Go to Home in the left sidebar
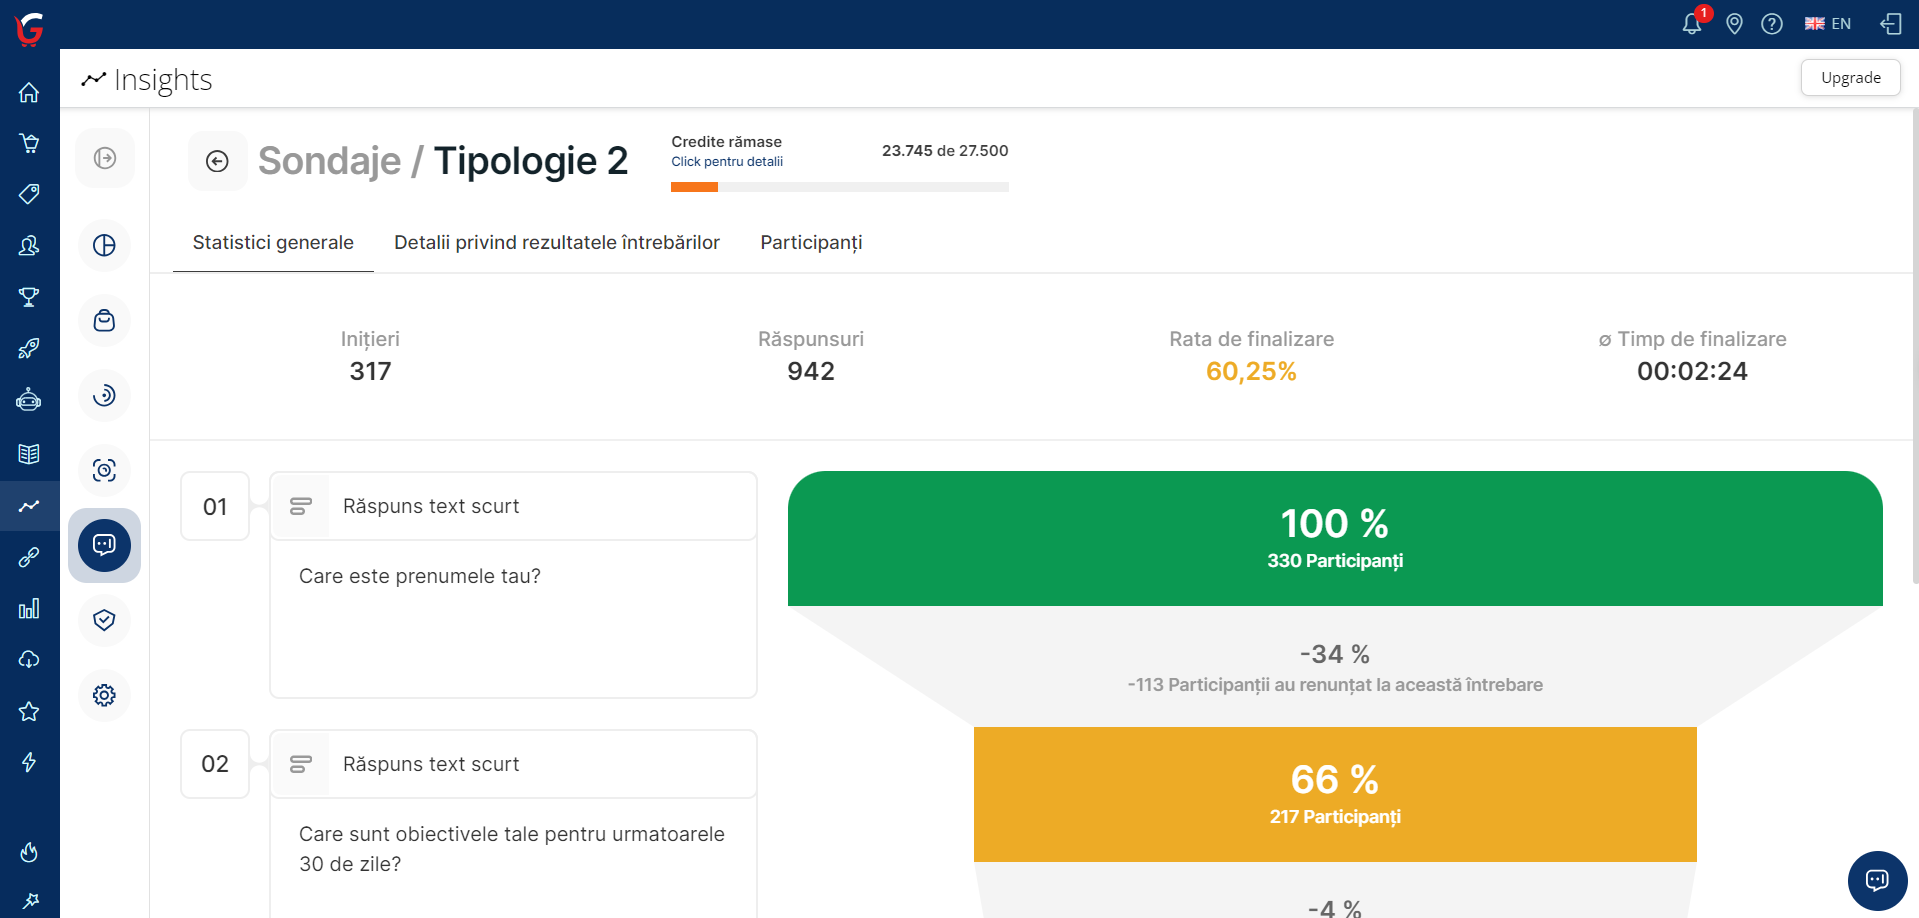 click(29, 93)
